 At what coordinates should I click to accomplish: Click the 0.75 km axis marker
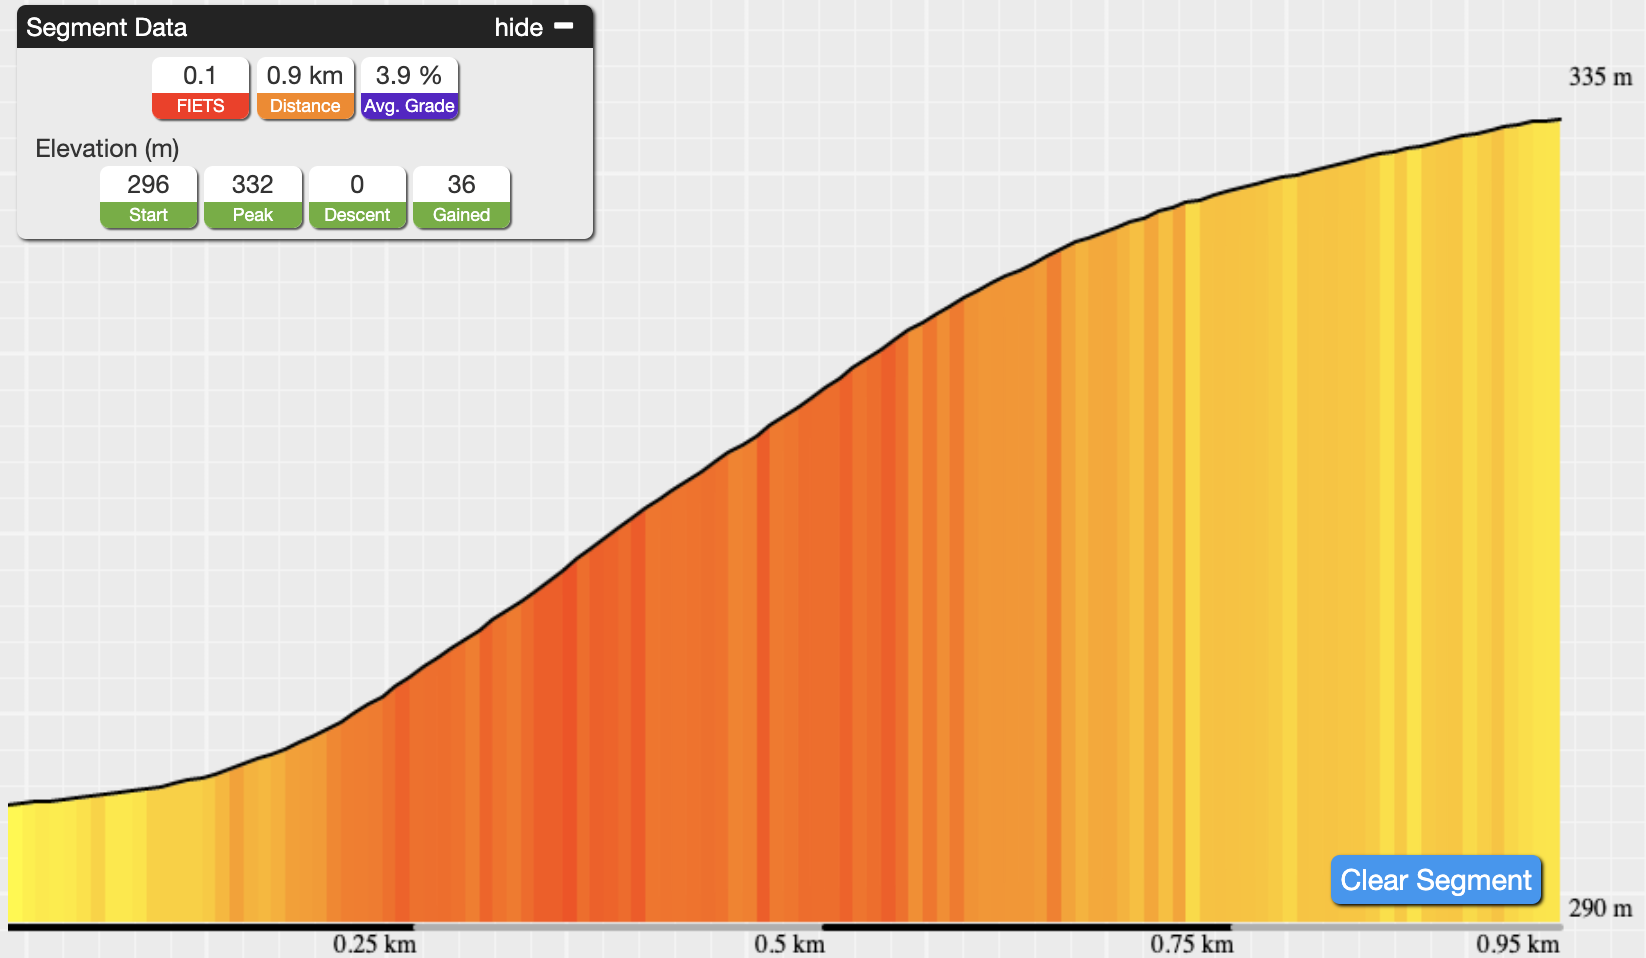point(1191,944)
